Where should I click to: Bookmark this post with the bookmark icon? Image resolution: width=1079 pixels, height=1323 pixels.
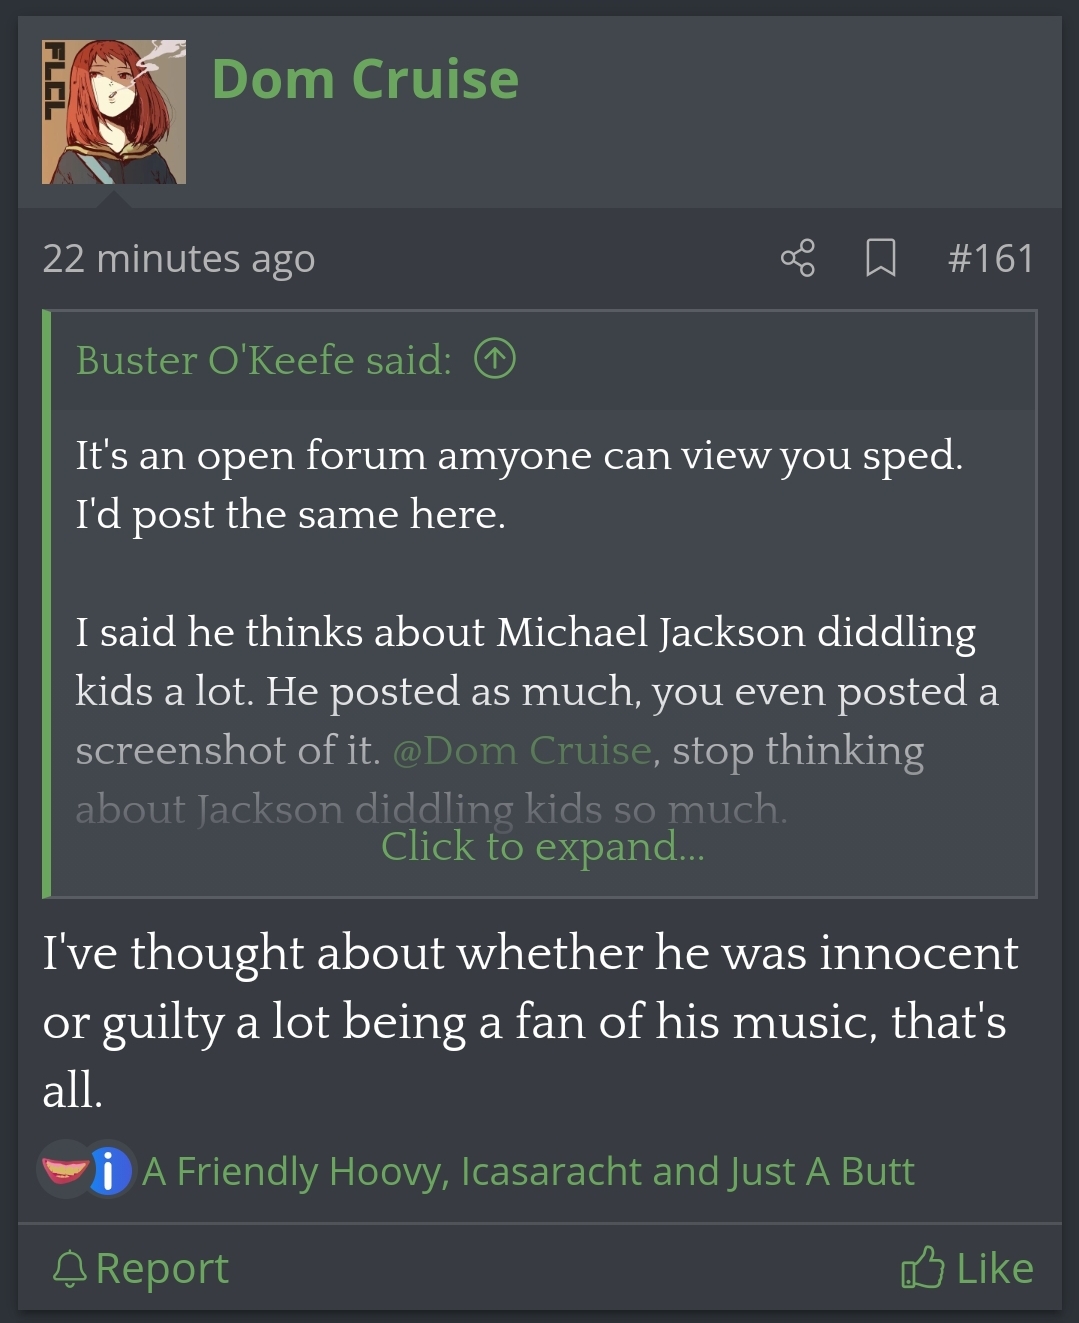point(880,258)
